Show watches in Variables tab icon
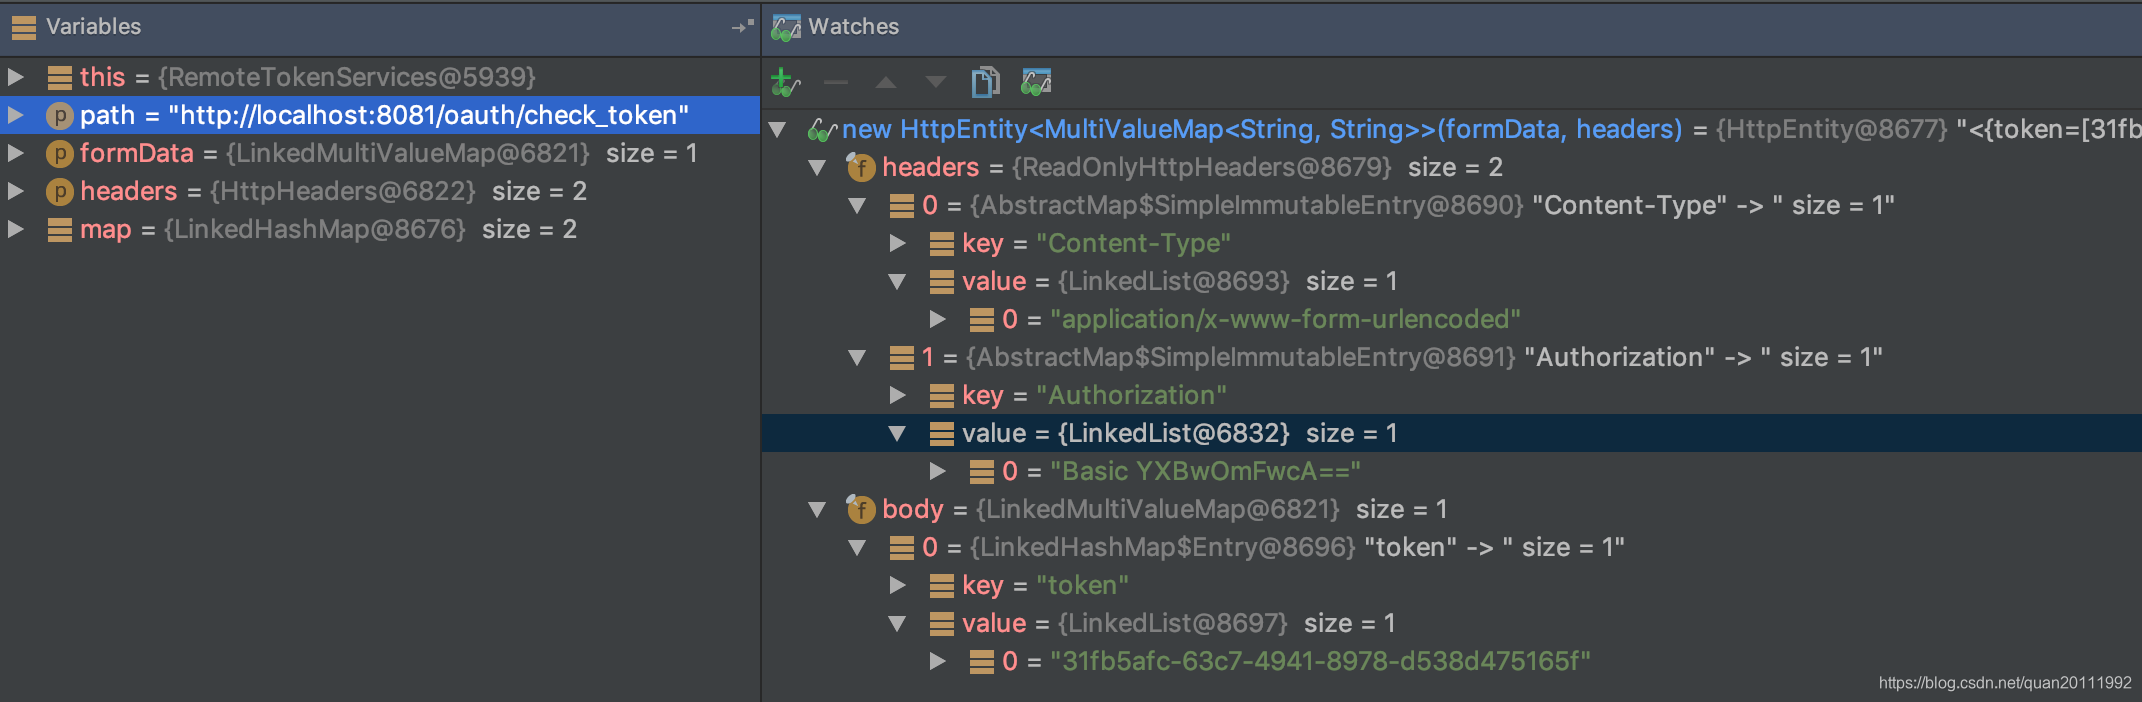This screenshot has width=2142, height=702. 1036,82
